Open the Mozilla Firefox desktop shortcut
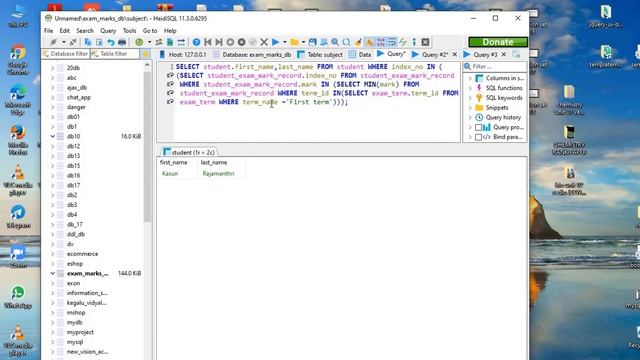 [x=18, y=140]
